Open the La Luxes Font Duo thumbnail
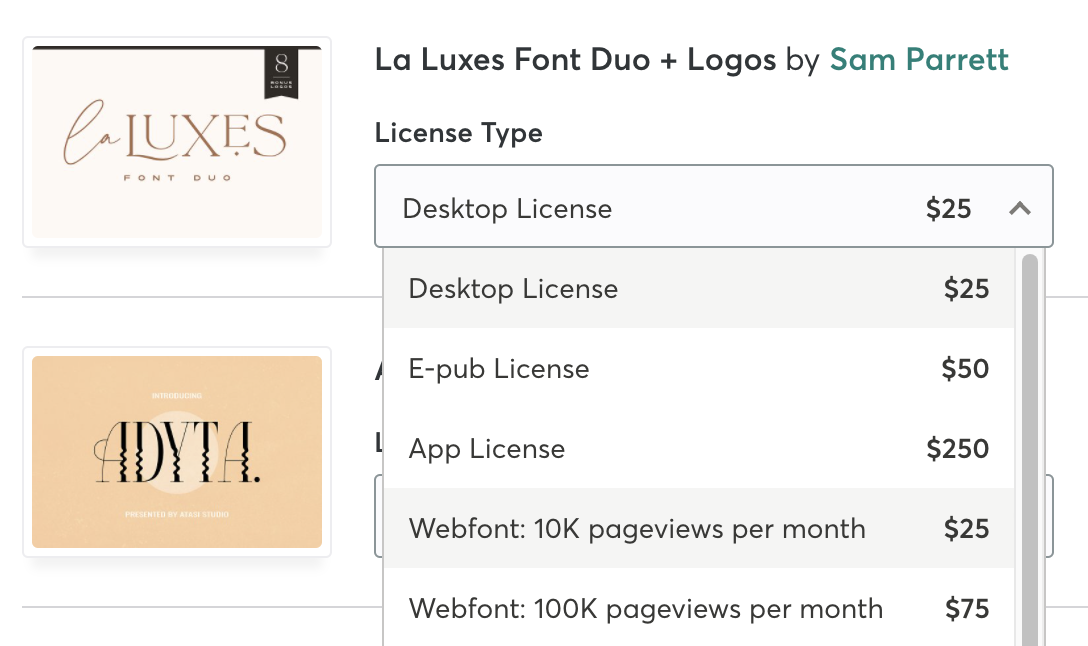1088x646 pixels. (x=177, y=142)
